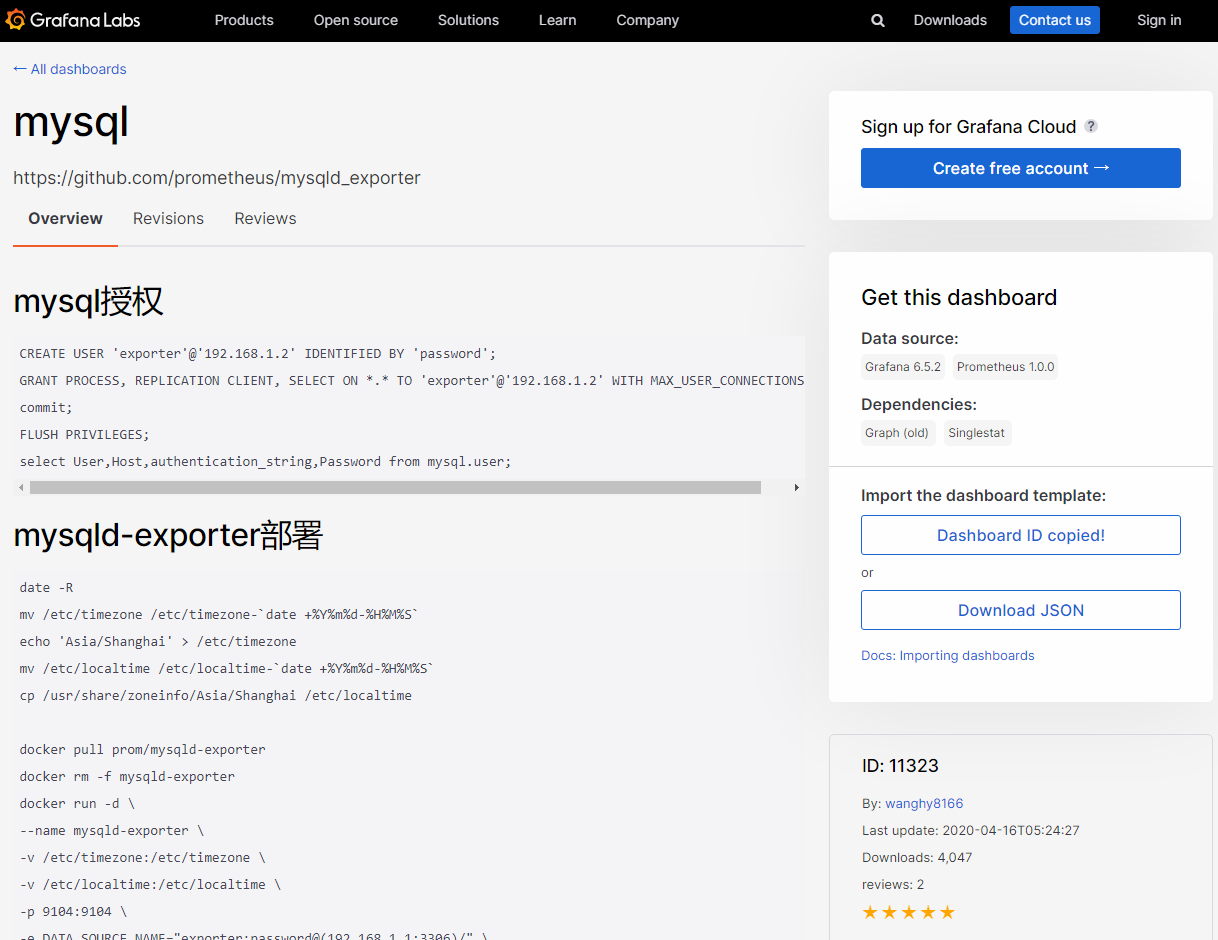Viewport: 1218px width, 940px height.
Task: Open the Solutions menu
Action: (468, 20)
